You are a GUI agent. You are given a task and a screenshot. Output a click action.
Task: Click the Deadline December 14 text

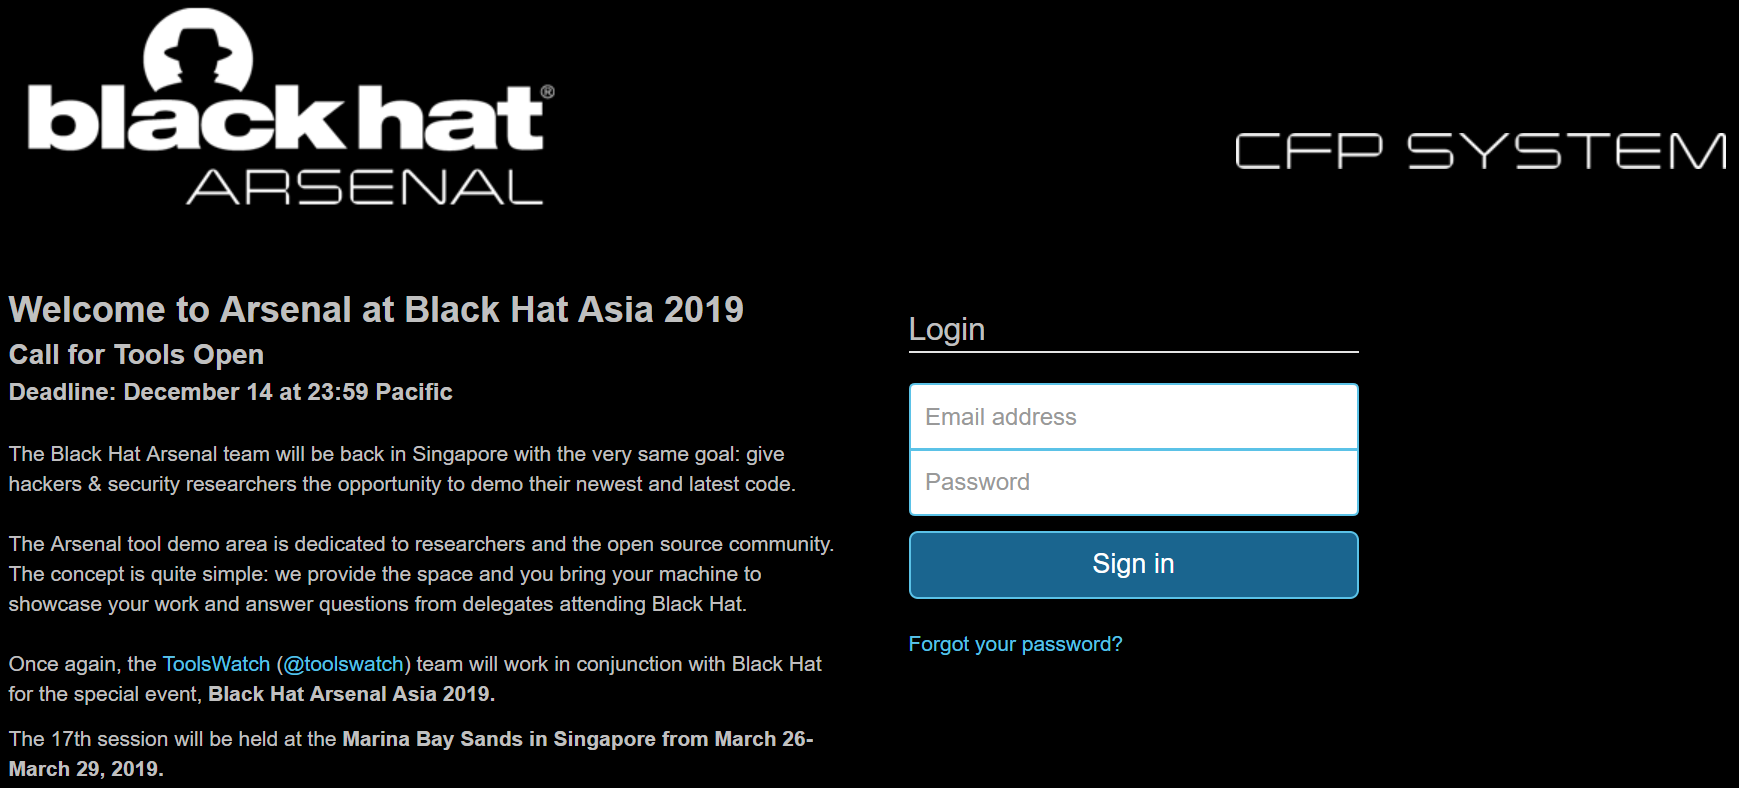[x=230, y=391]
